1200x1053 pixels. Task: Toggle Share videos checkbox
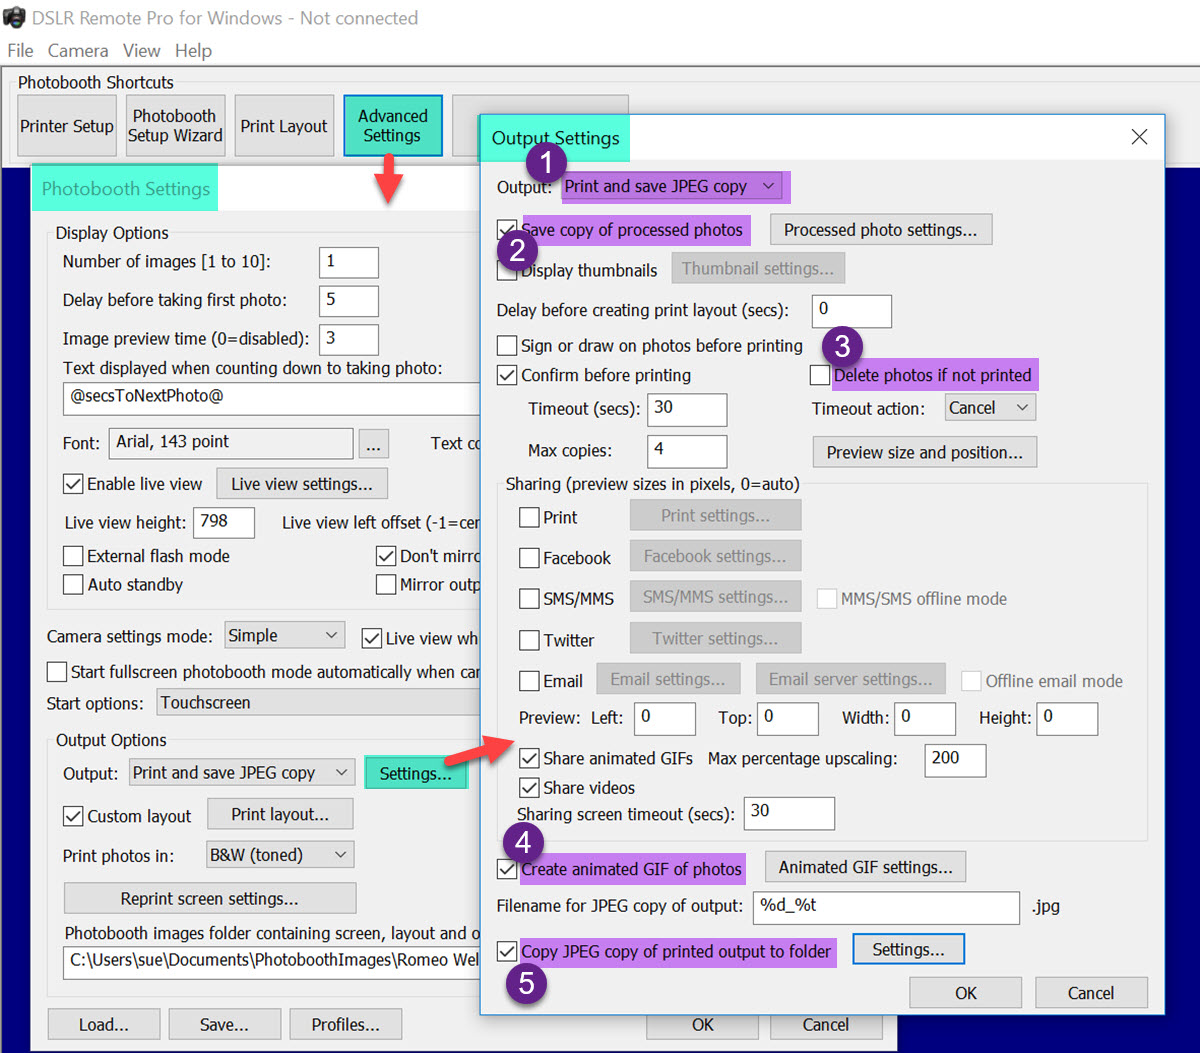(530, 788)
